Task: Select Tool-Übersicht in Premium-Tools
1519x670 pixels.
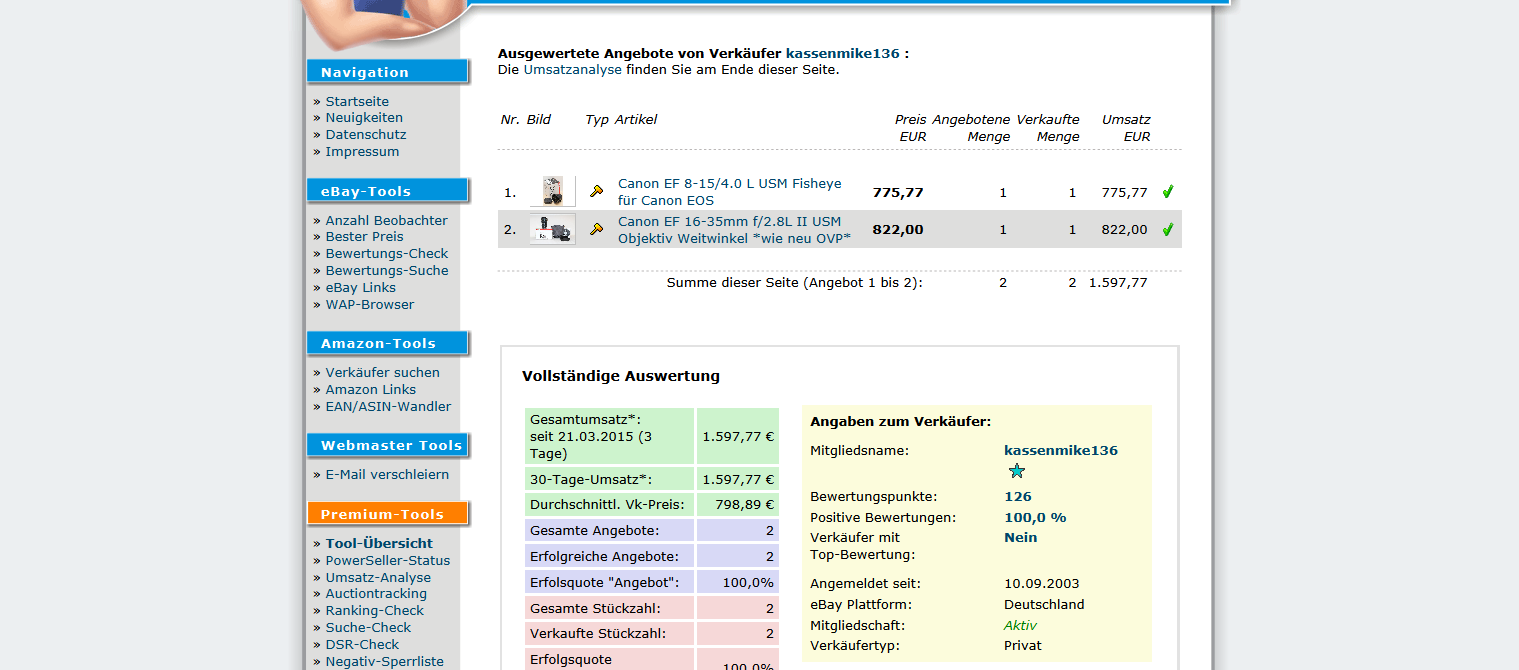Action: [x=379, y=544]
